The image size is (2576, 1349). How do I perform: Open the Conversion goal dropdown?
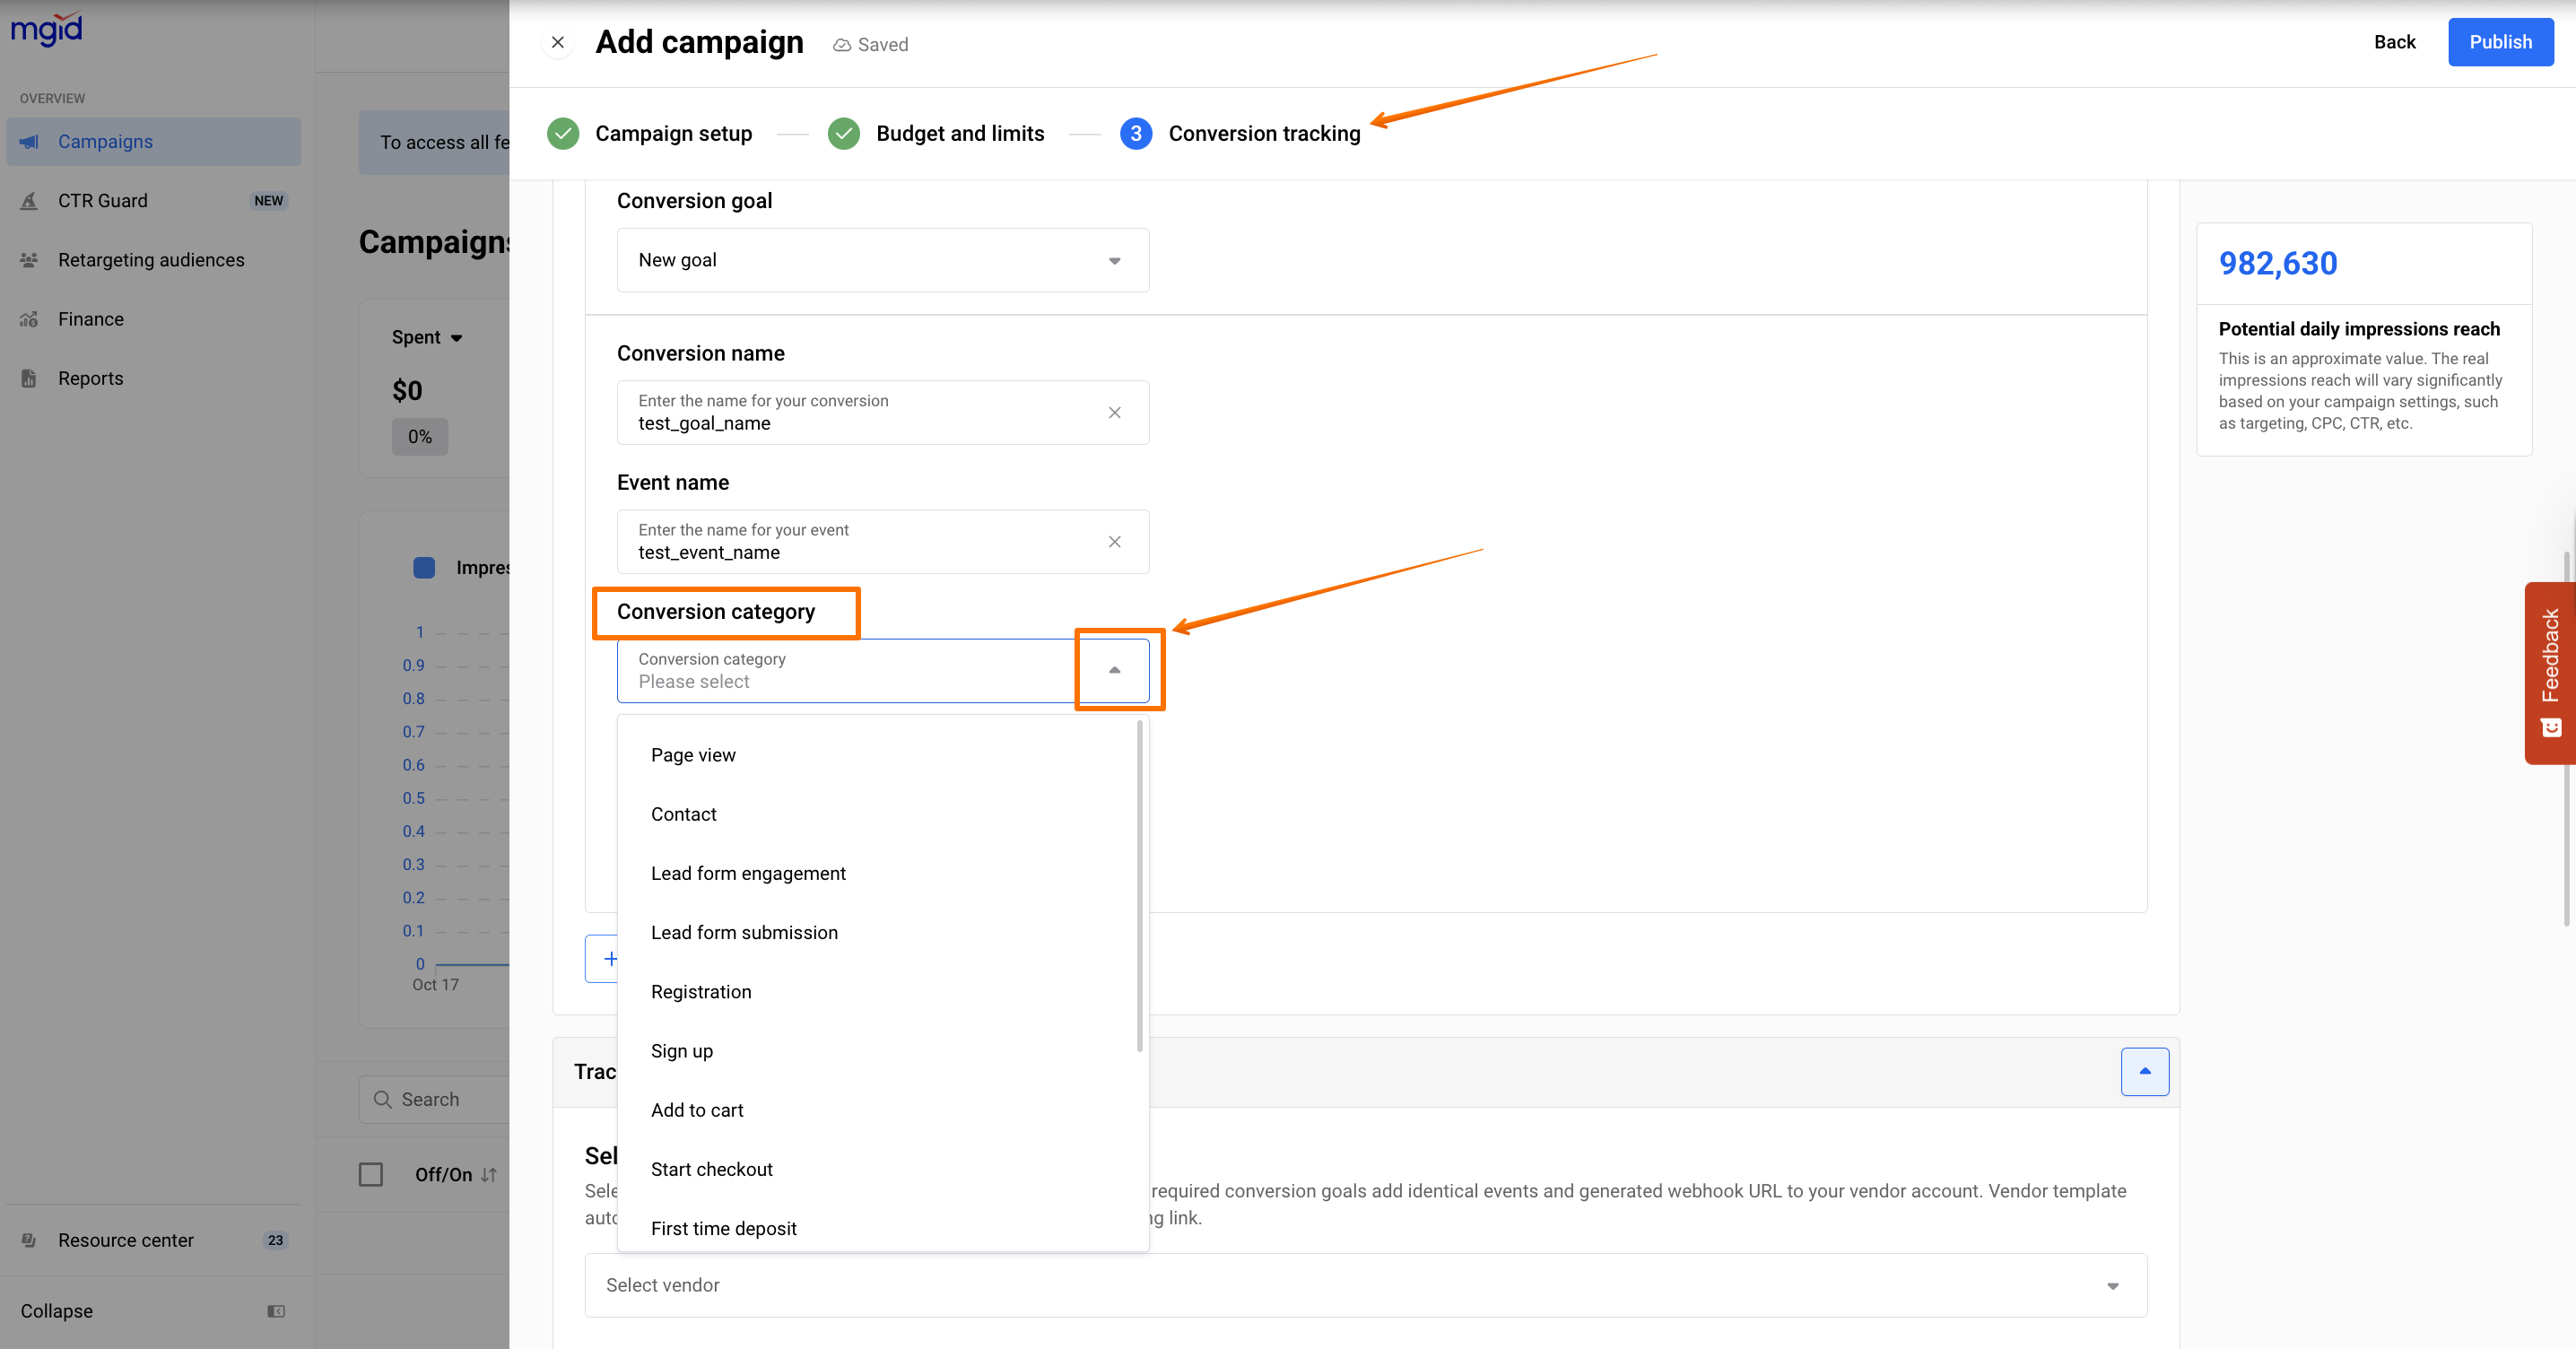click(882, 260)
